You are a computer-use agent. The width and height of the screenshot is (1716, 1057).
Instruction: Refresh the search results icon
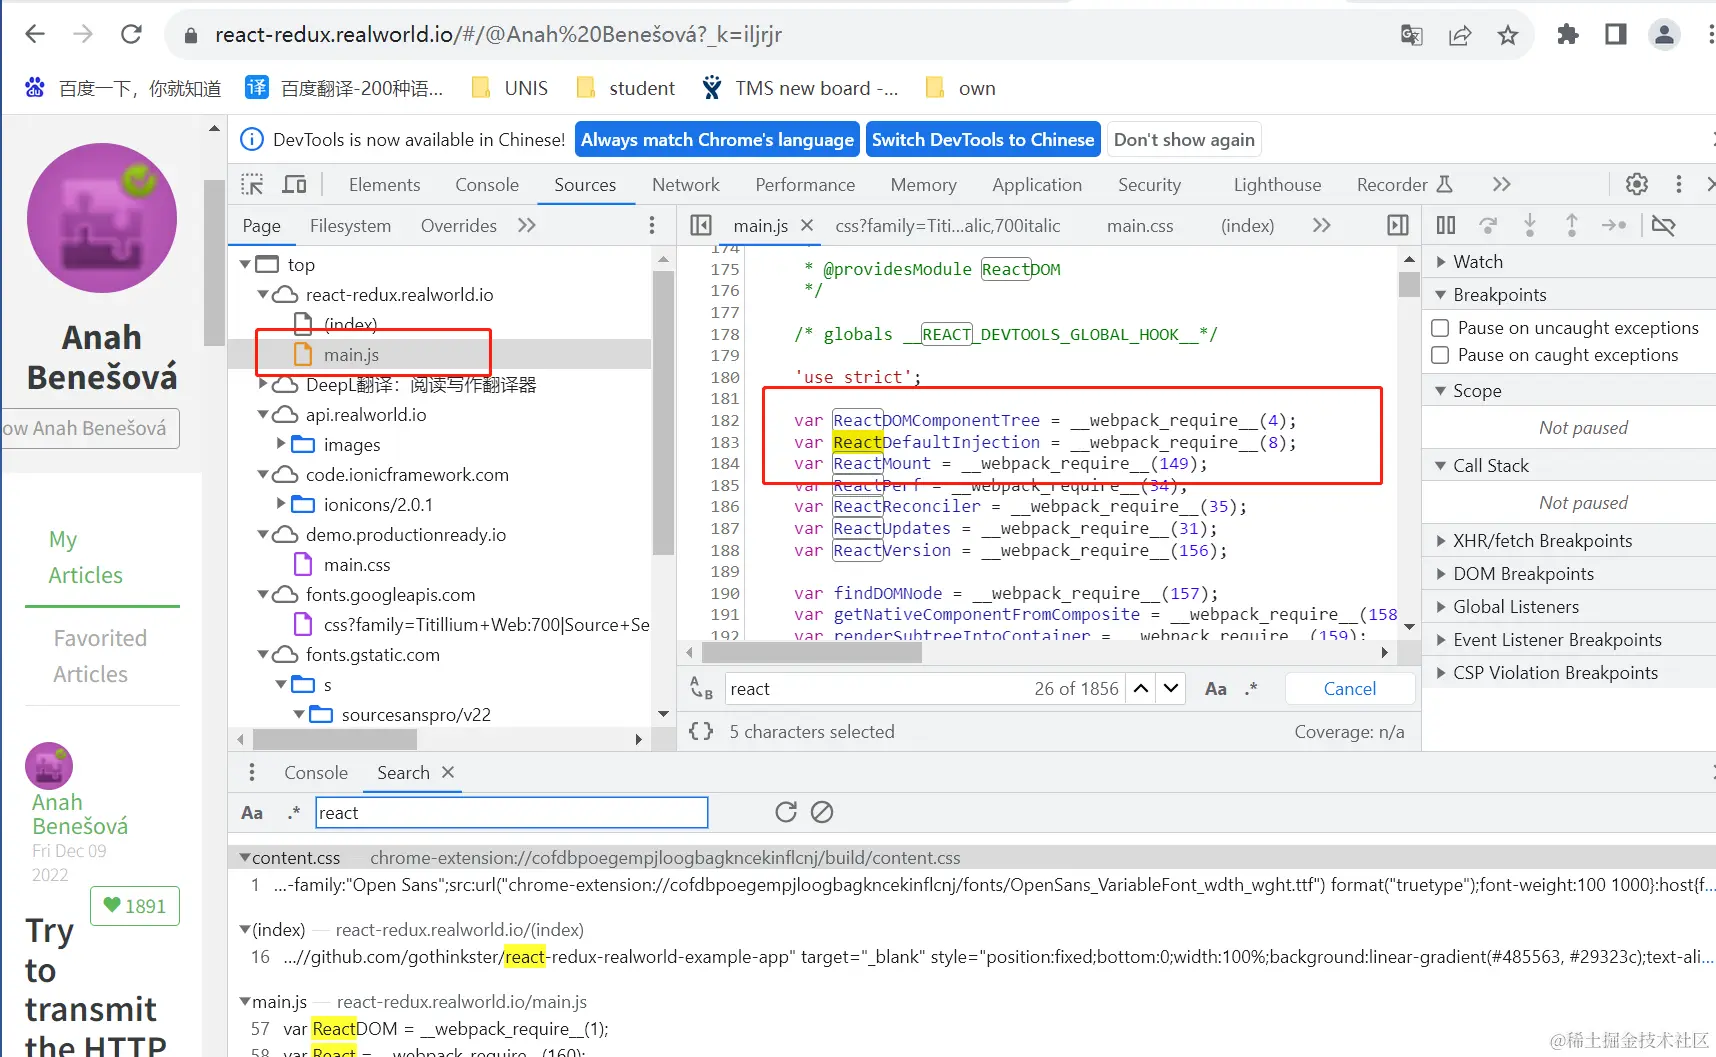point(786,812)
